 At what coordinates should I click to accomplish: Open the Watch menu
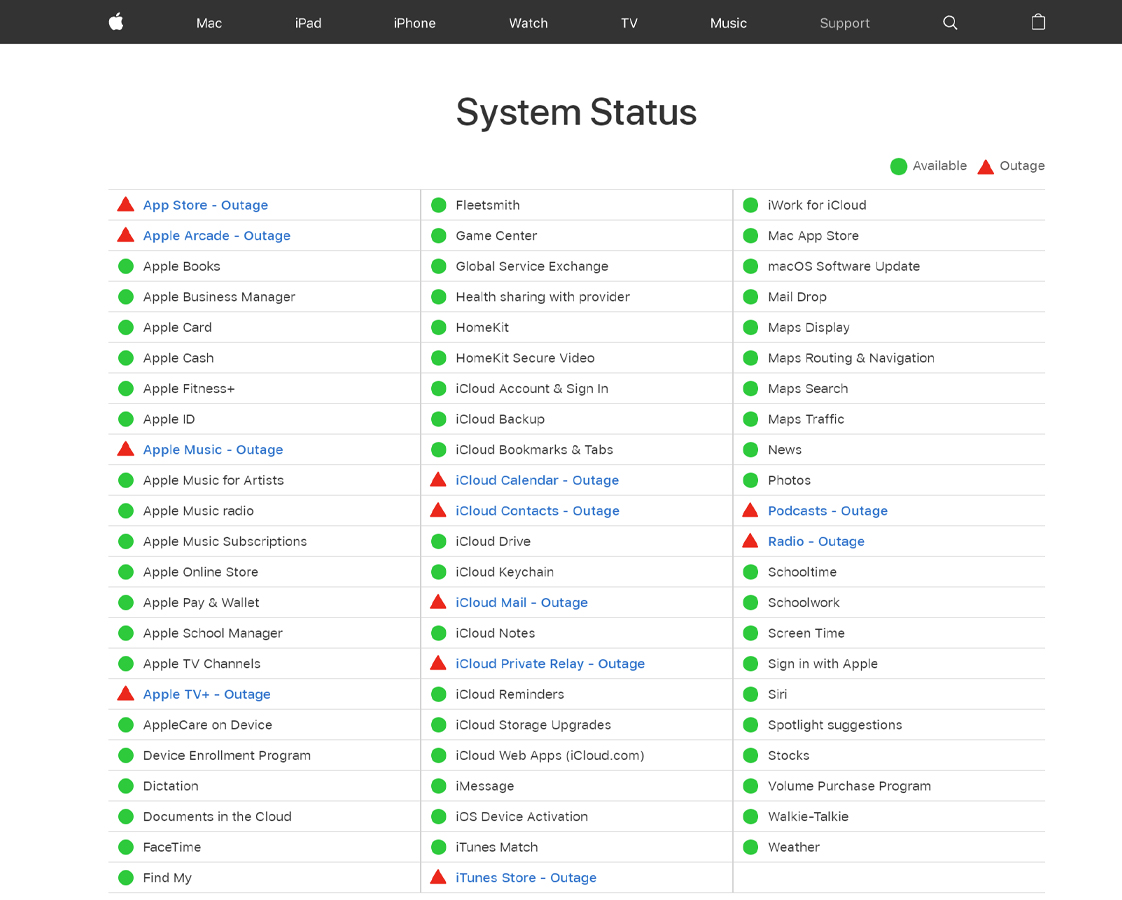(x=528, y=23)
